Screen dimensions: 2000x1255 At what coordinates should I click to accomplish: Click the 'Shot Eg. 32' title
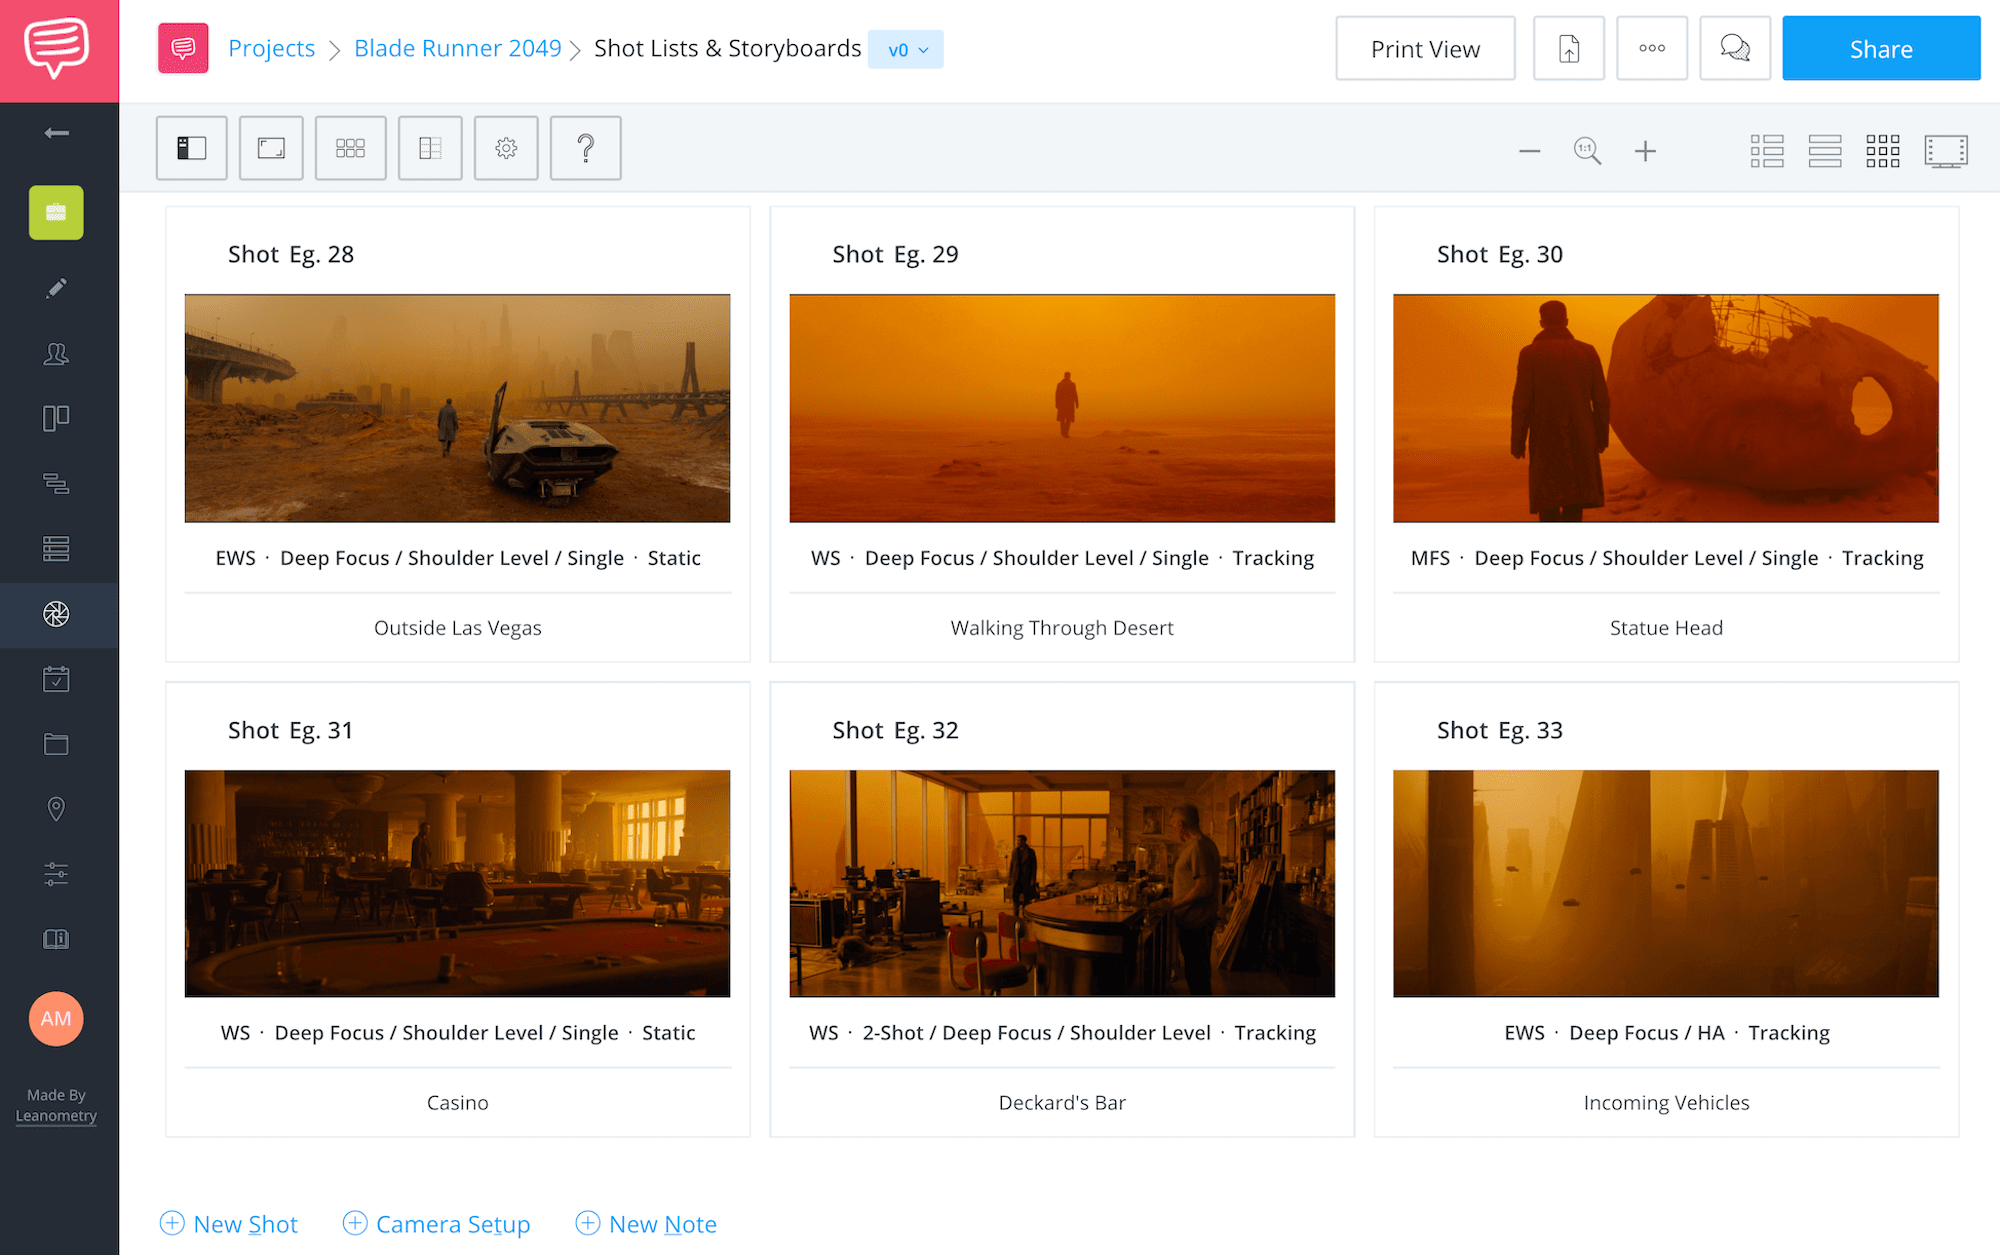pos(895,730)
